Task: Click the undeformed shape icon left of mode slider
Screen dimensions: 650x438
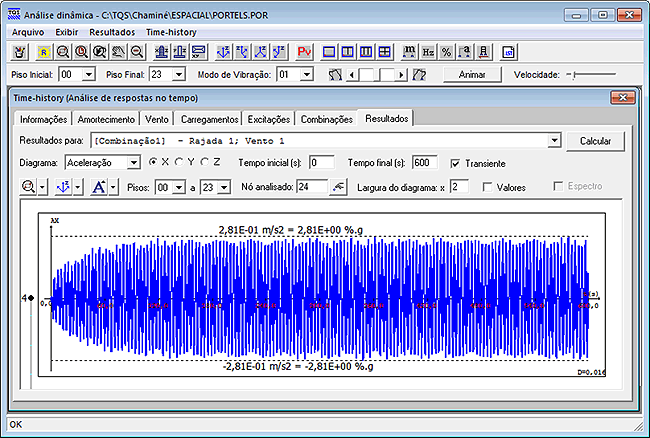Action: tap(335, 75)
